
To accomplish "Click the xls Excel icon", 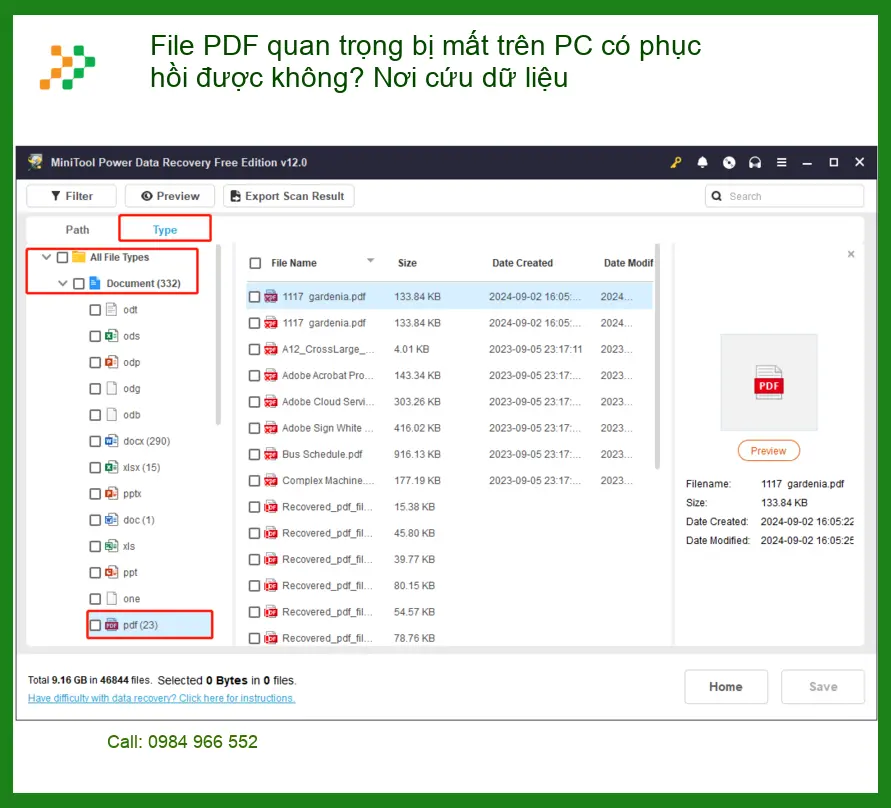I will coord(111,546).
